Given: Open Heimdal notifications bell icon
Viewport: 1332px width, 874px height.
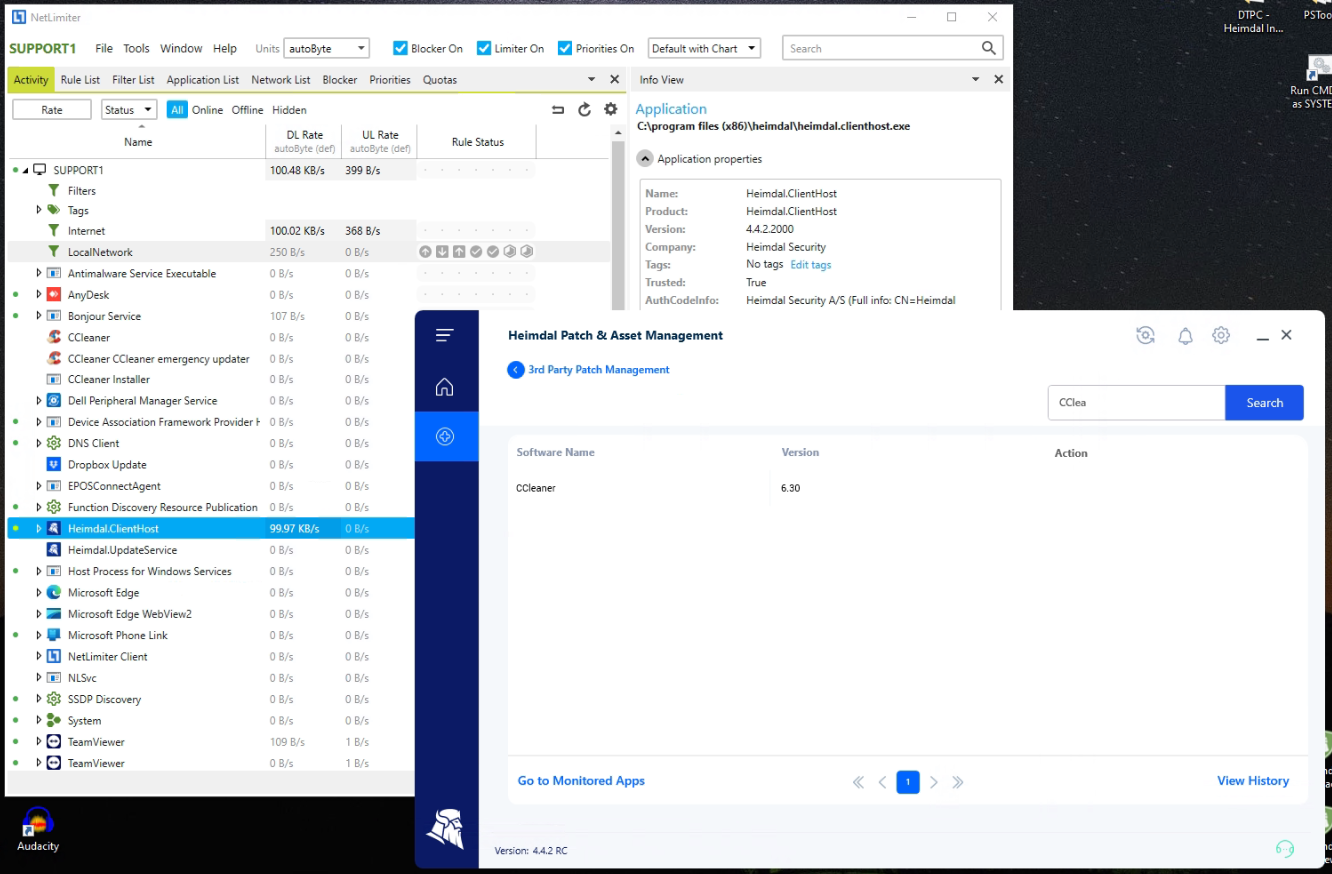Looking at the screenshot, I should (x=1185, y=336).
